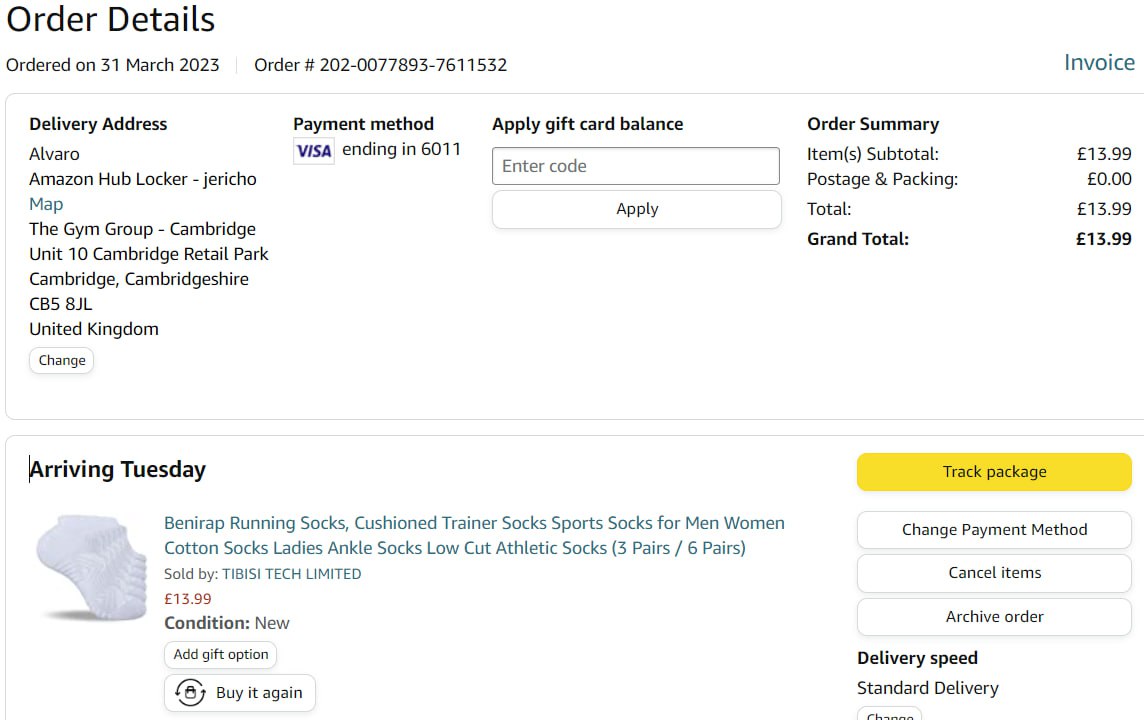
Task: Focus the gift card Enter code field
Action: 635,166
